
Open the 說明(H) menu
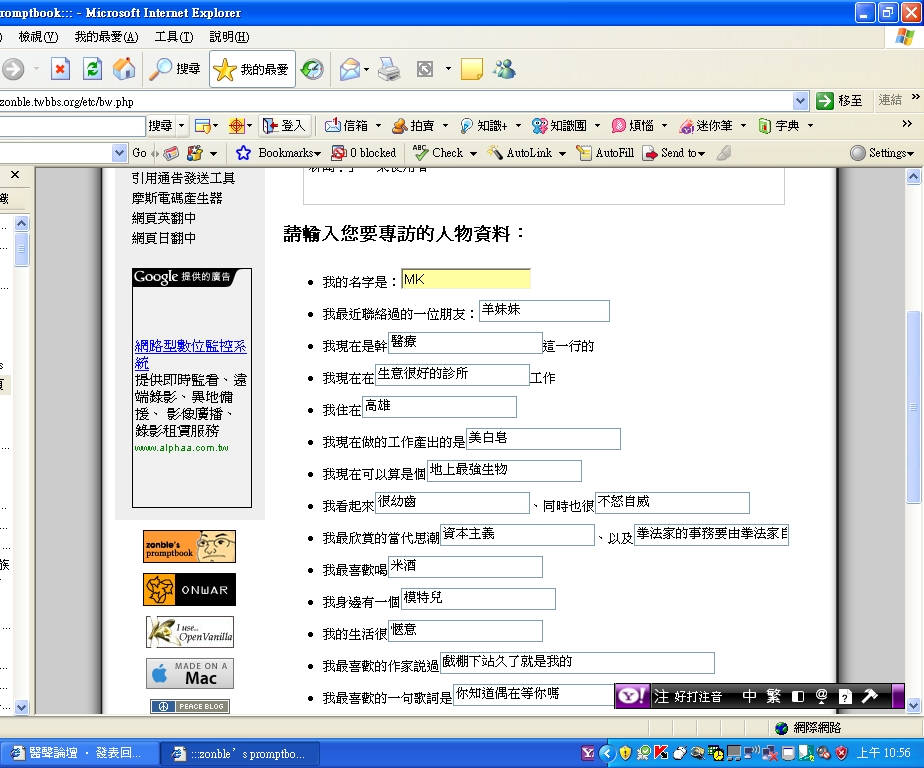(x=229, y=37)
